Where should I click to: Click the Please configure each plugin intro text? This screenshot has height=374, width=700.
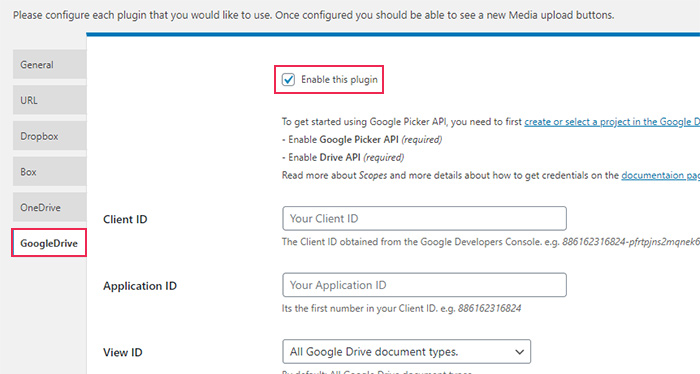point(313,15)
